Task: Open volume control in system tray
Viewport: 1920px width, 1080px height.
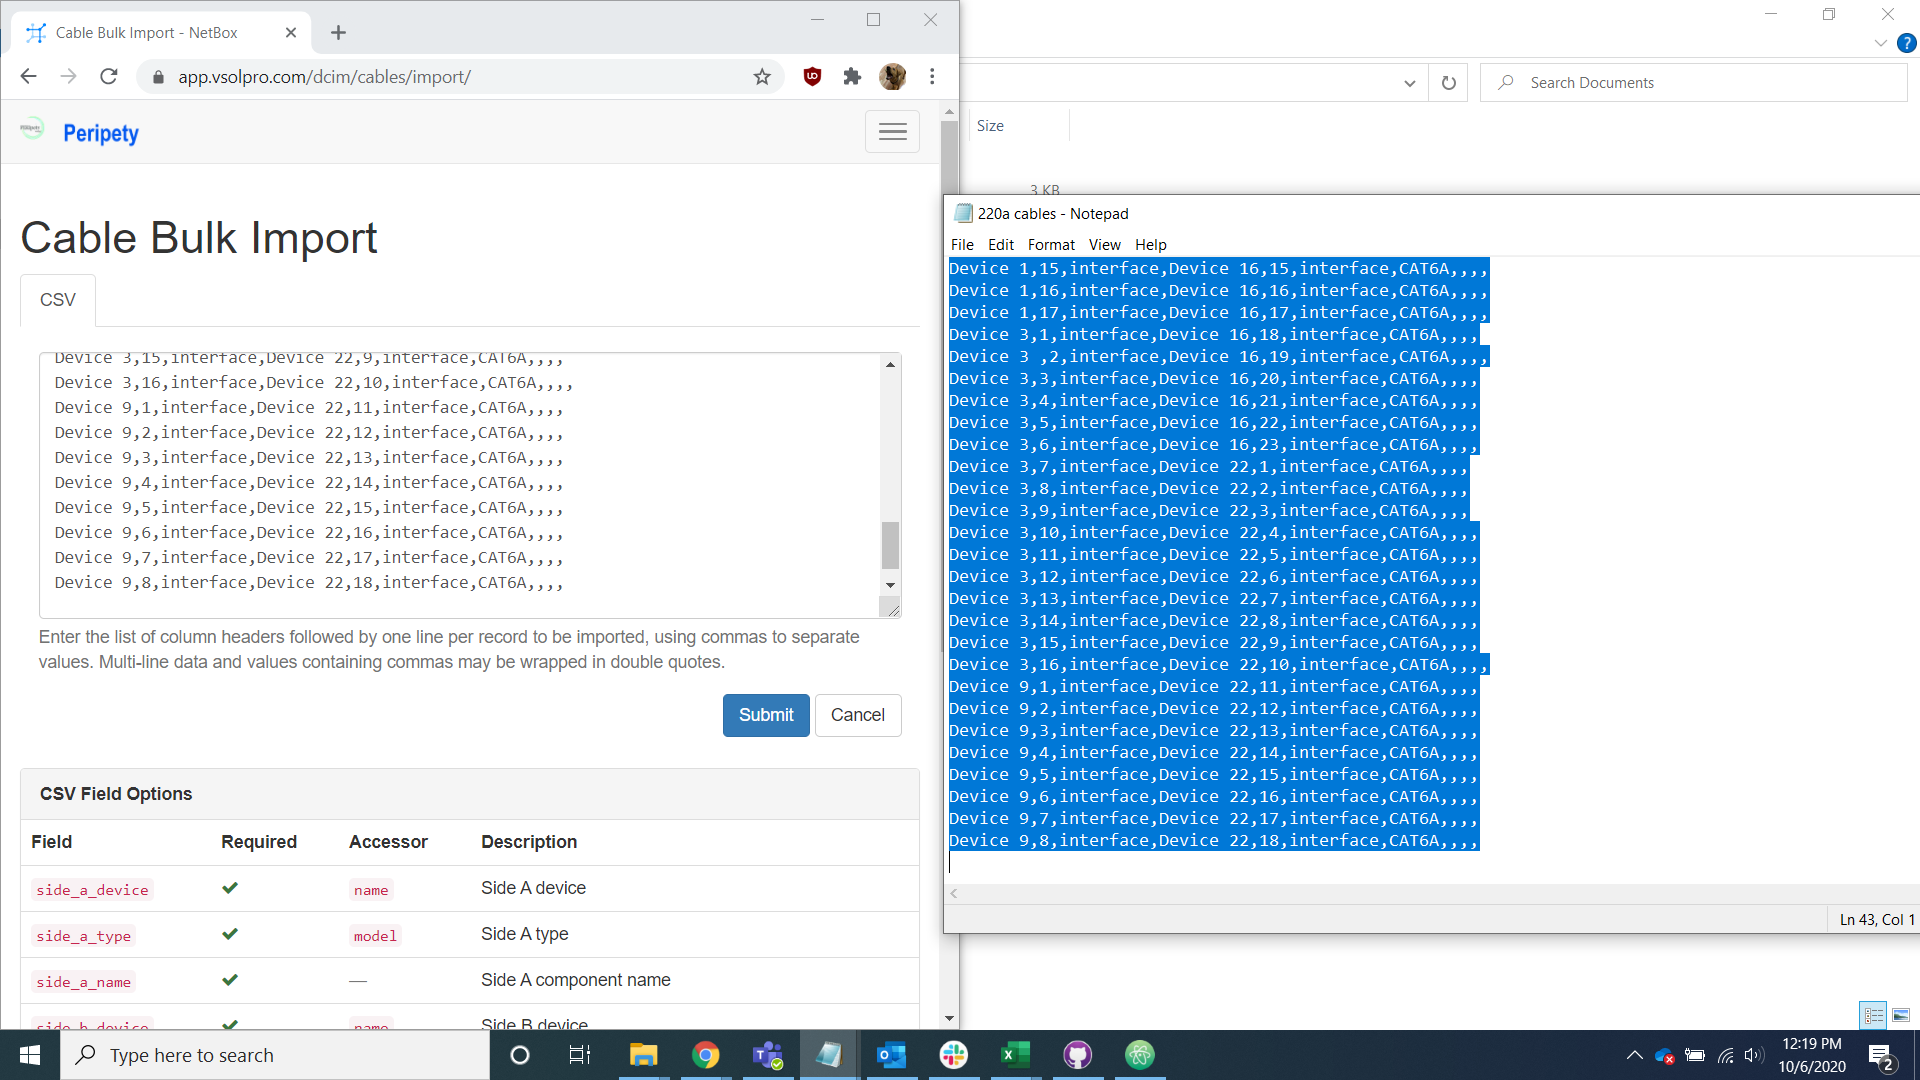Action: pyautogui.click(x=1754, y=1055)
